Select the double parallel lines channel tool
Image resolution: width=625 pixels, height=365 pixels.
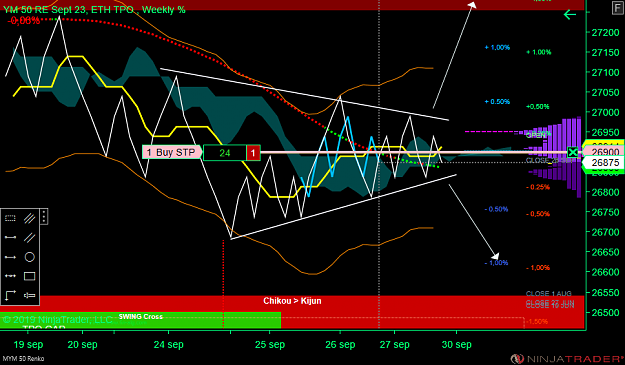coord(29,237)
